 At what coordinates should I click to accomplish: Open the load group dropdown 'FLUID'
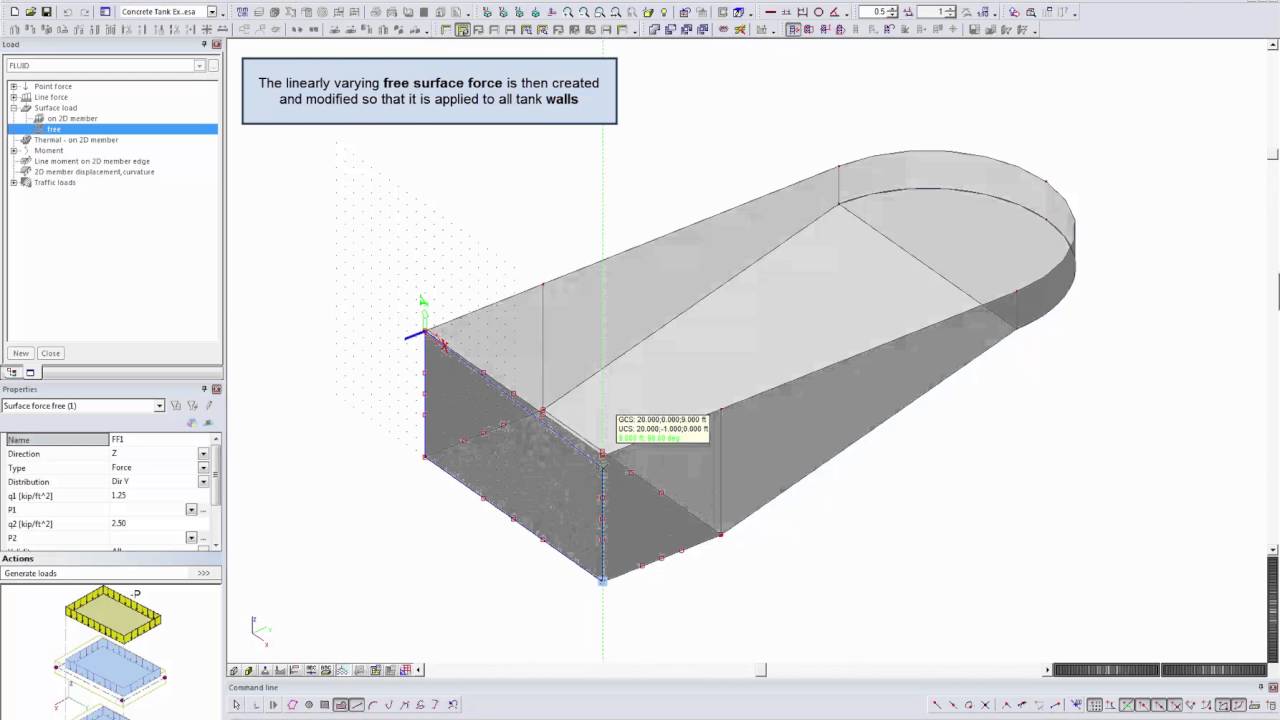point(199,66)
